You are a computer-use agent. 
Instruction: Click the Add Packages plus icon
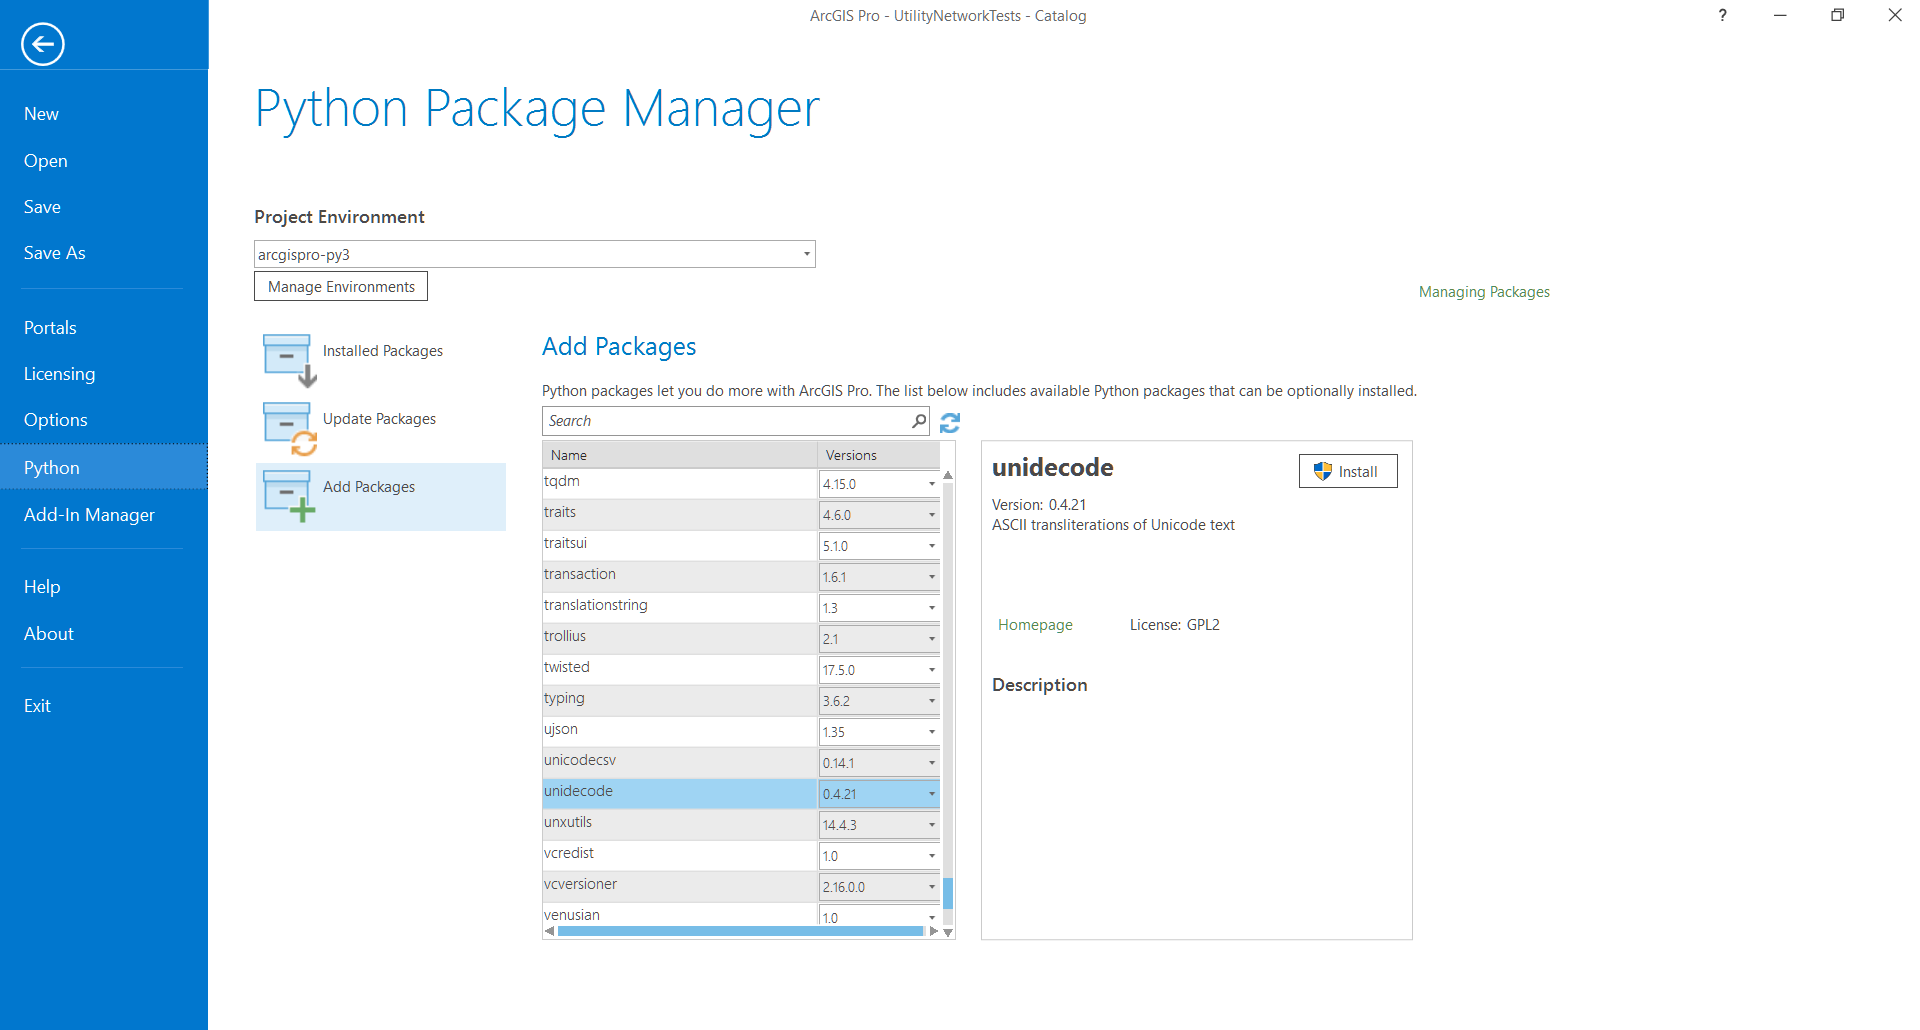pos(289,496)
